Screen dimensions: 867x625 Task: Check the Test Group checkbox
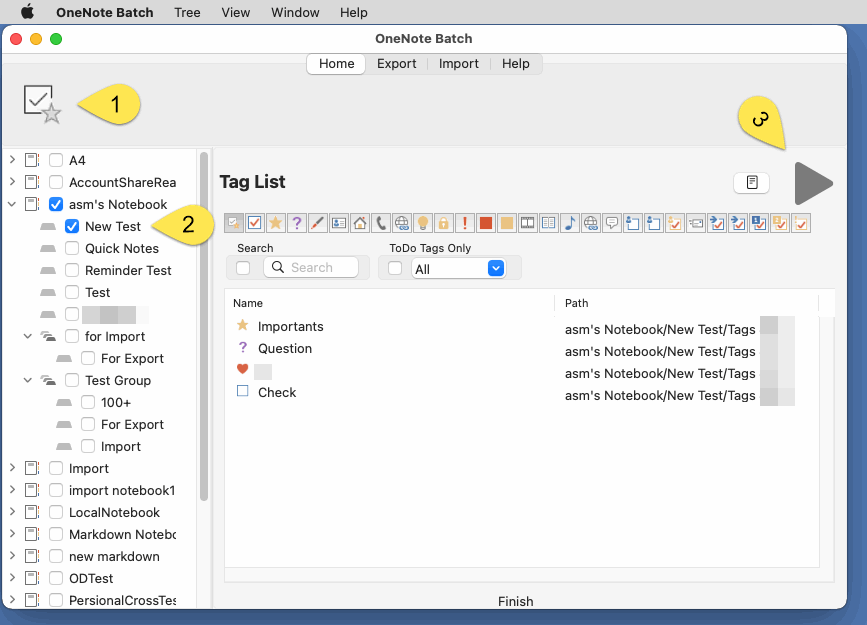point(72,380)
